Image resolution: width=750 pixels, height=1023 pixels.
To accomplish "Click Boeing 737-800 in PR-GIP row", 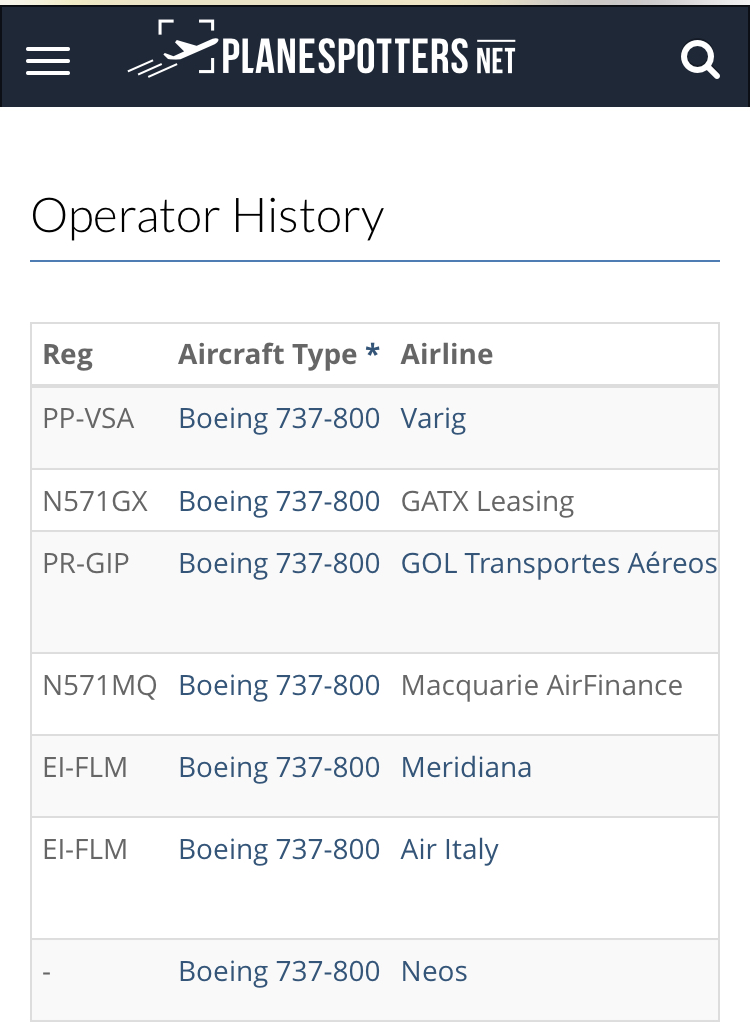I will coord(279,564).
